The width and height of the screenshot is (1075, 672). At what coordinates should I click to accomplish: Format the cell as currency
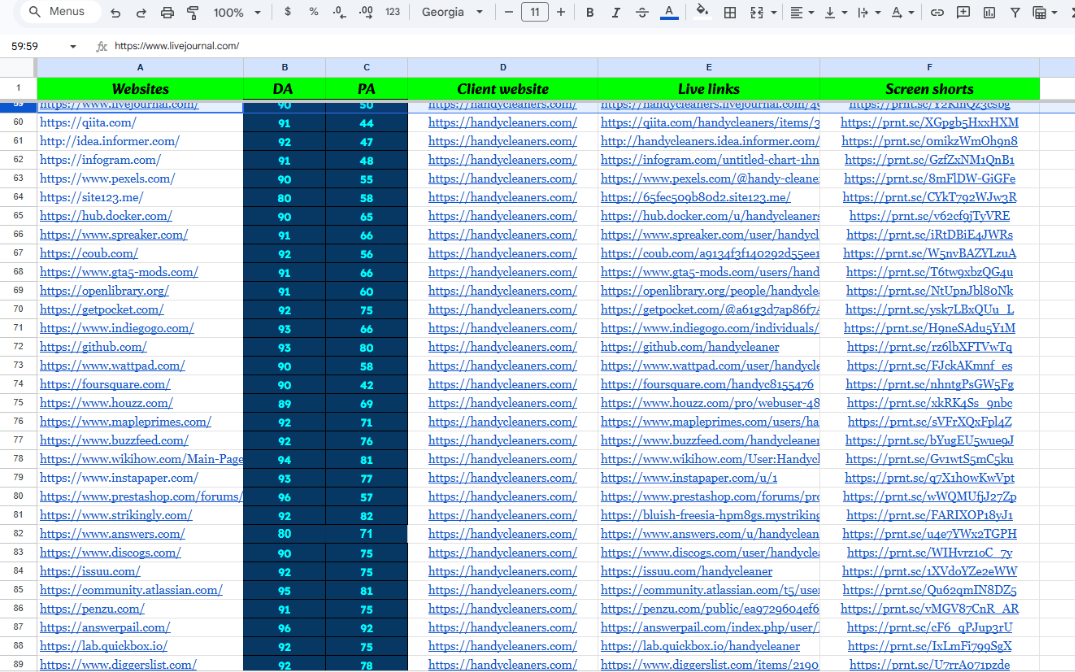click(x=288, y=12)
